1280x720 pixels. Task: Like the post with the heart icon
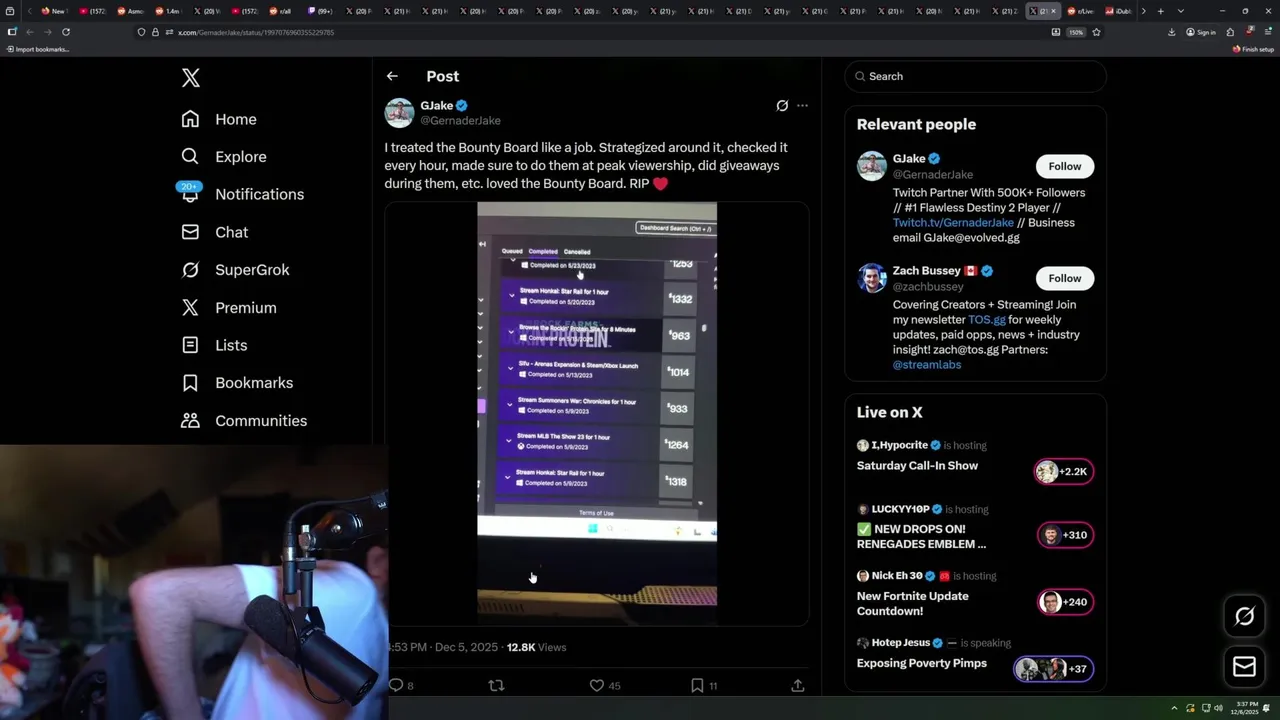click(x=597, y=685)
